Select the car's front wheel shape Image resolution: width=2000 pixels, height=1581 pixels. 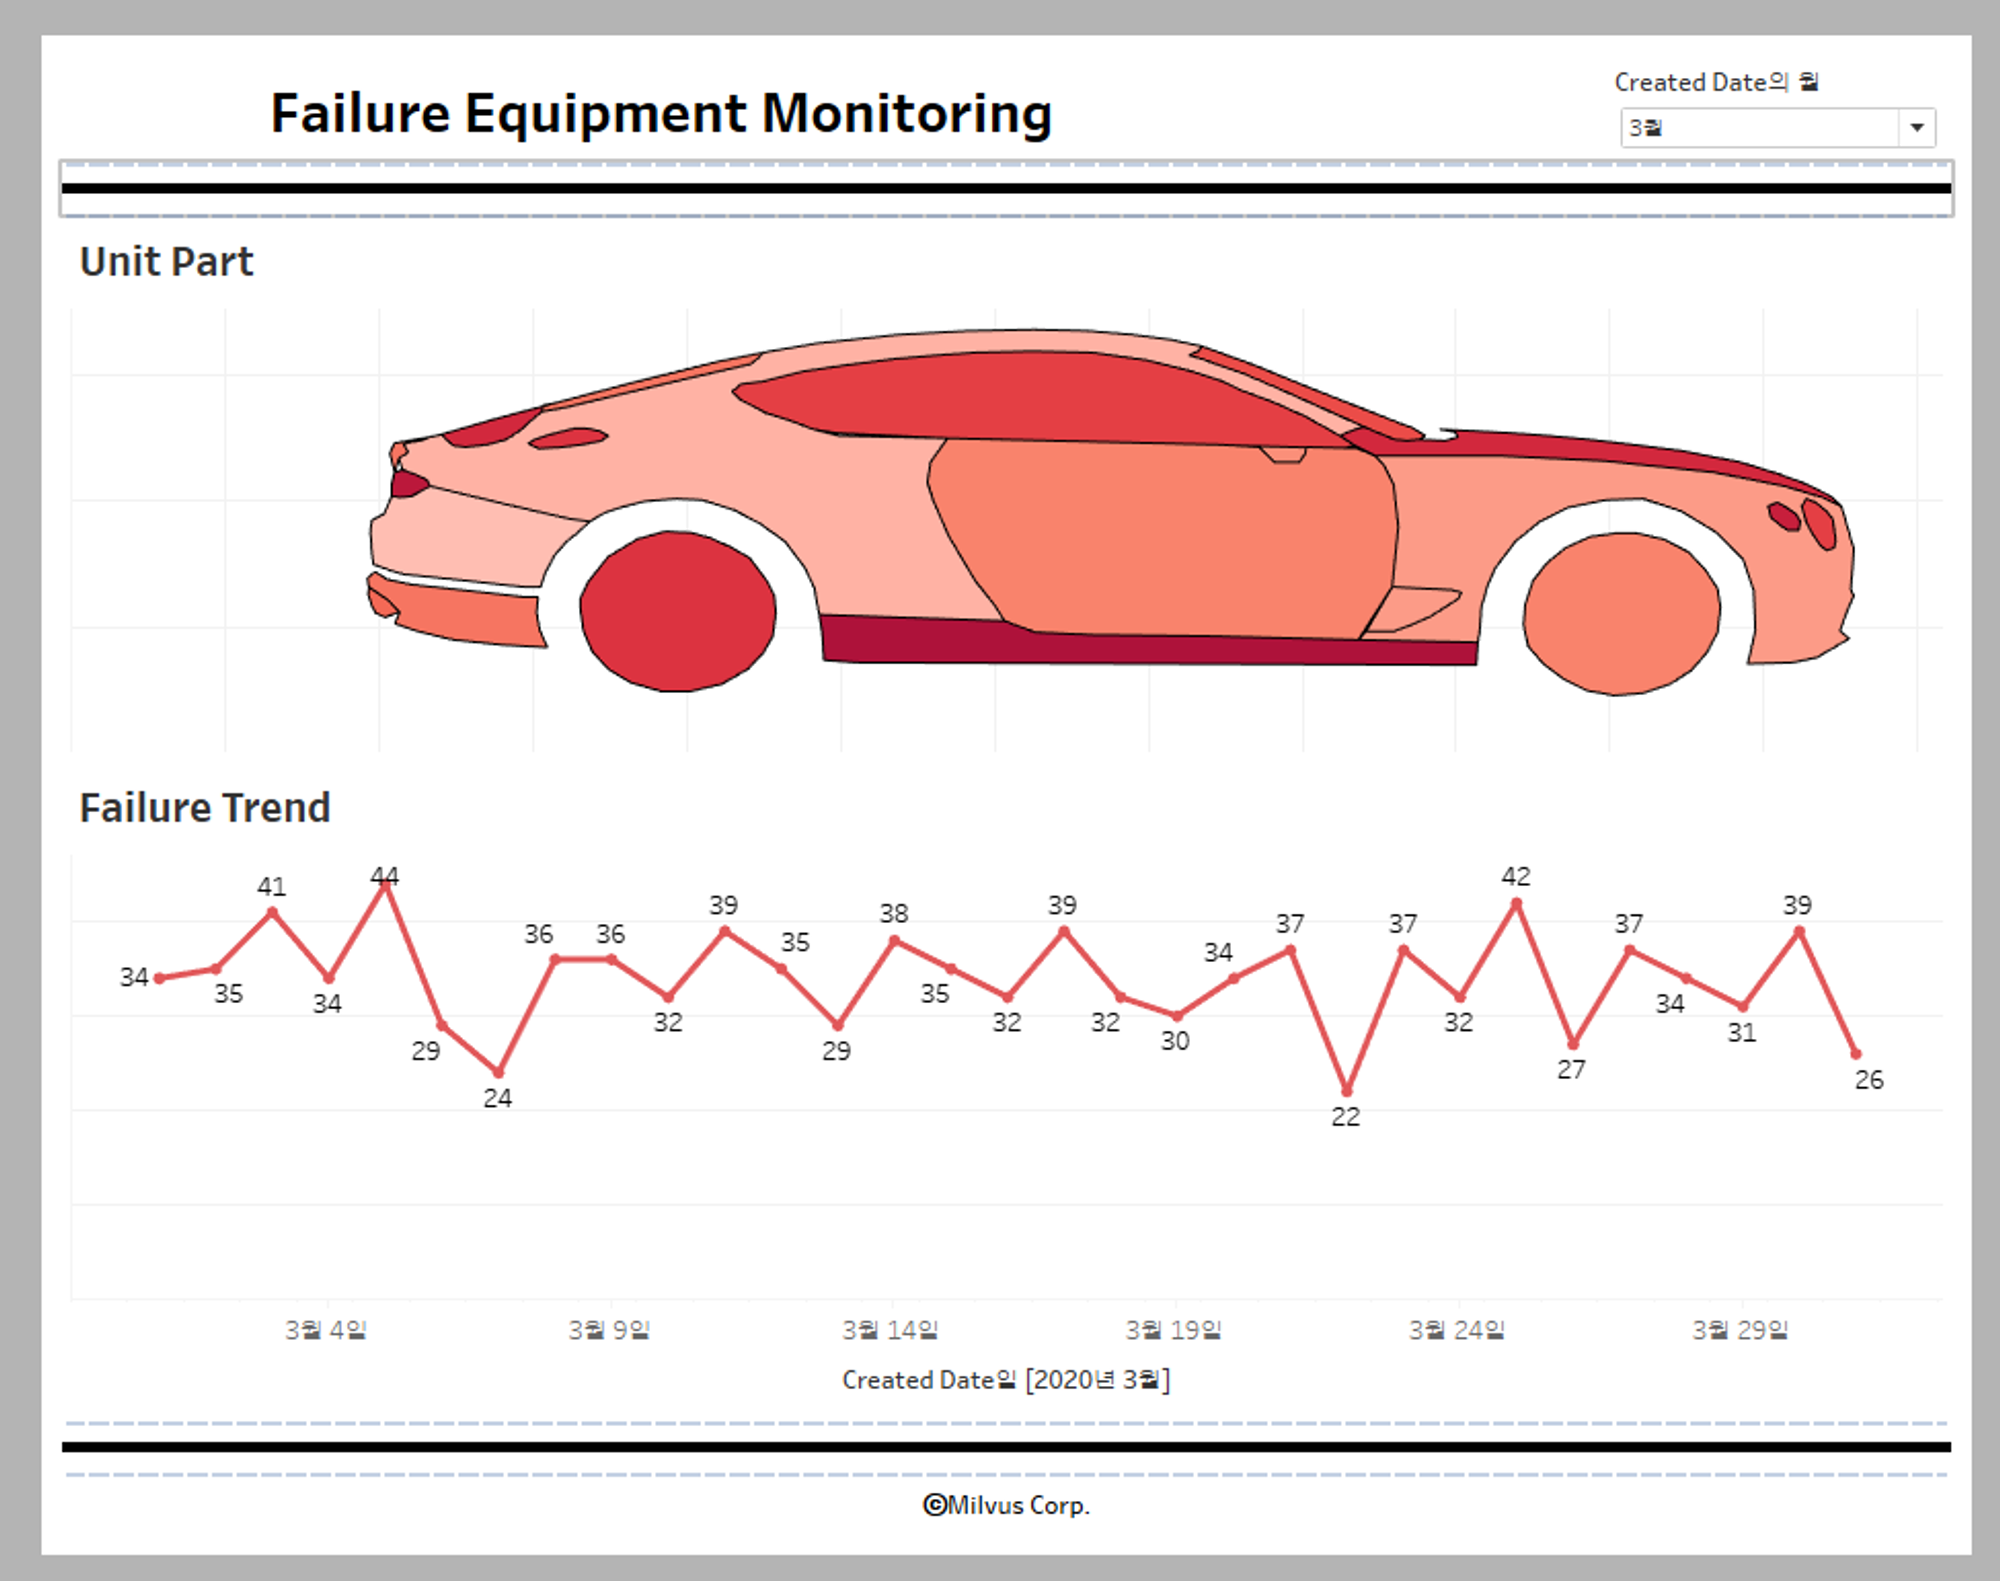(x=1621, y=613)
